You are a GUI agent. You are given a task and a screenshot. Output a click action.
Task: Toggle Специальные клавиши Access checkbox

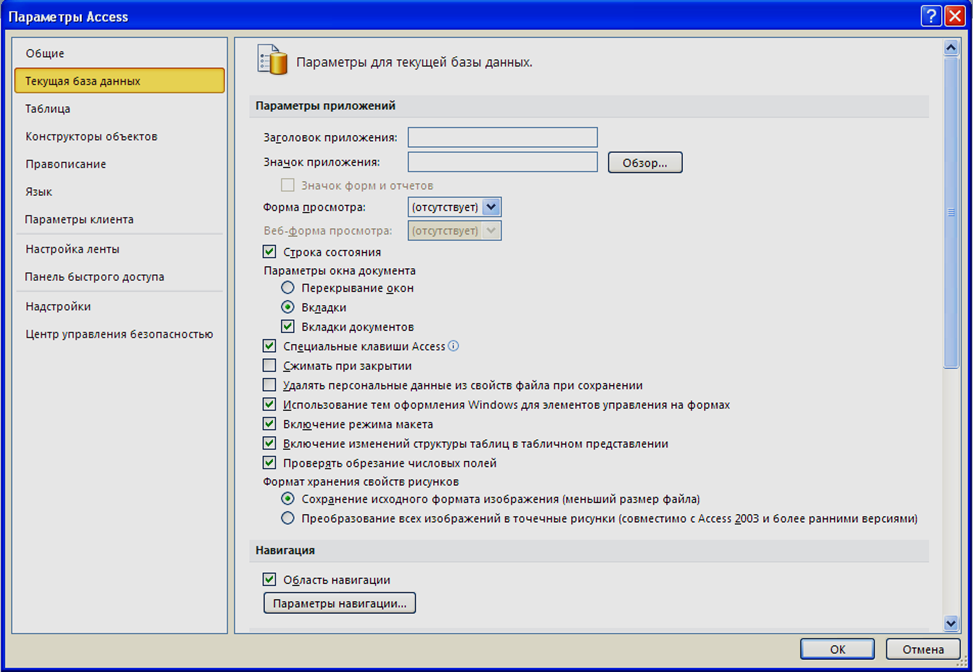(x=269, y=346)
